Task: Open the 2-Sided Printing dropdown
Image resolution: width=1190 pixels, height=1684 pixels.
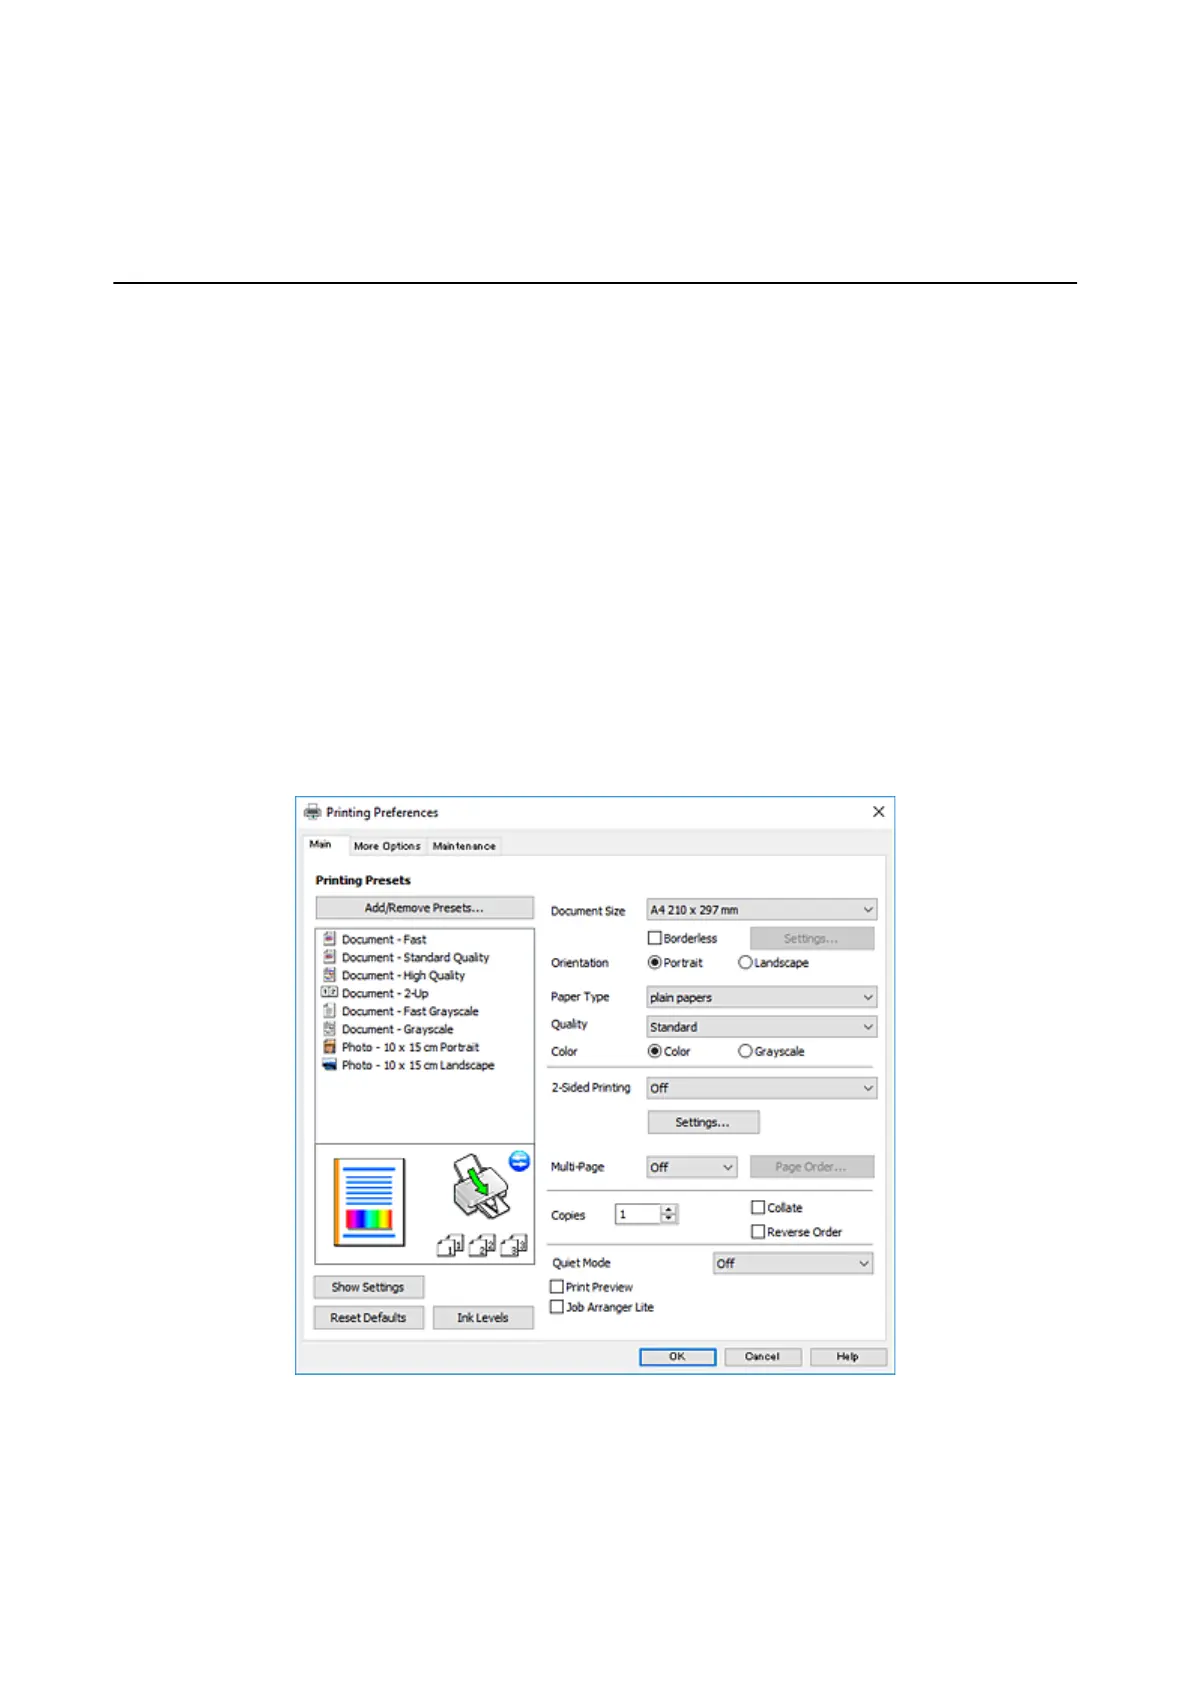Action: 761,1088
